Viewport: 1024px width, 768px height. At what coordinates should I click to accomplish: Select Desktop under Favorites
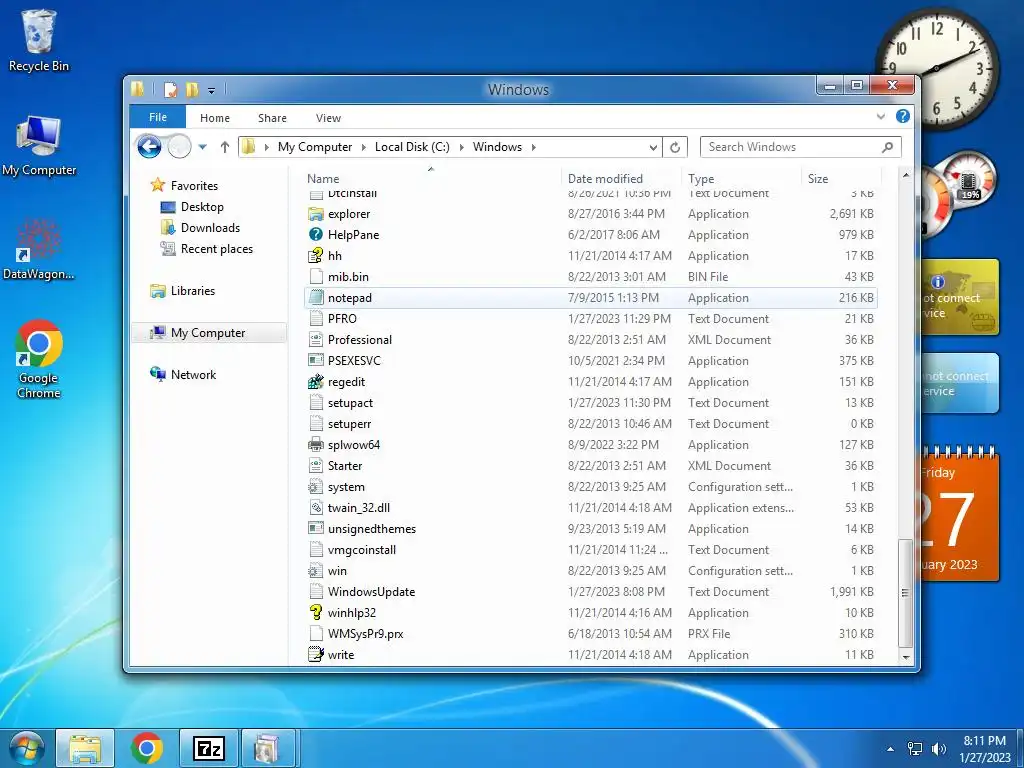[202, 207]
